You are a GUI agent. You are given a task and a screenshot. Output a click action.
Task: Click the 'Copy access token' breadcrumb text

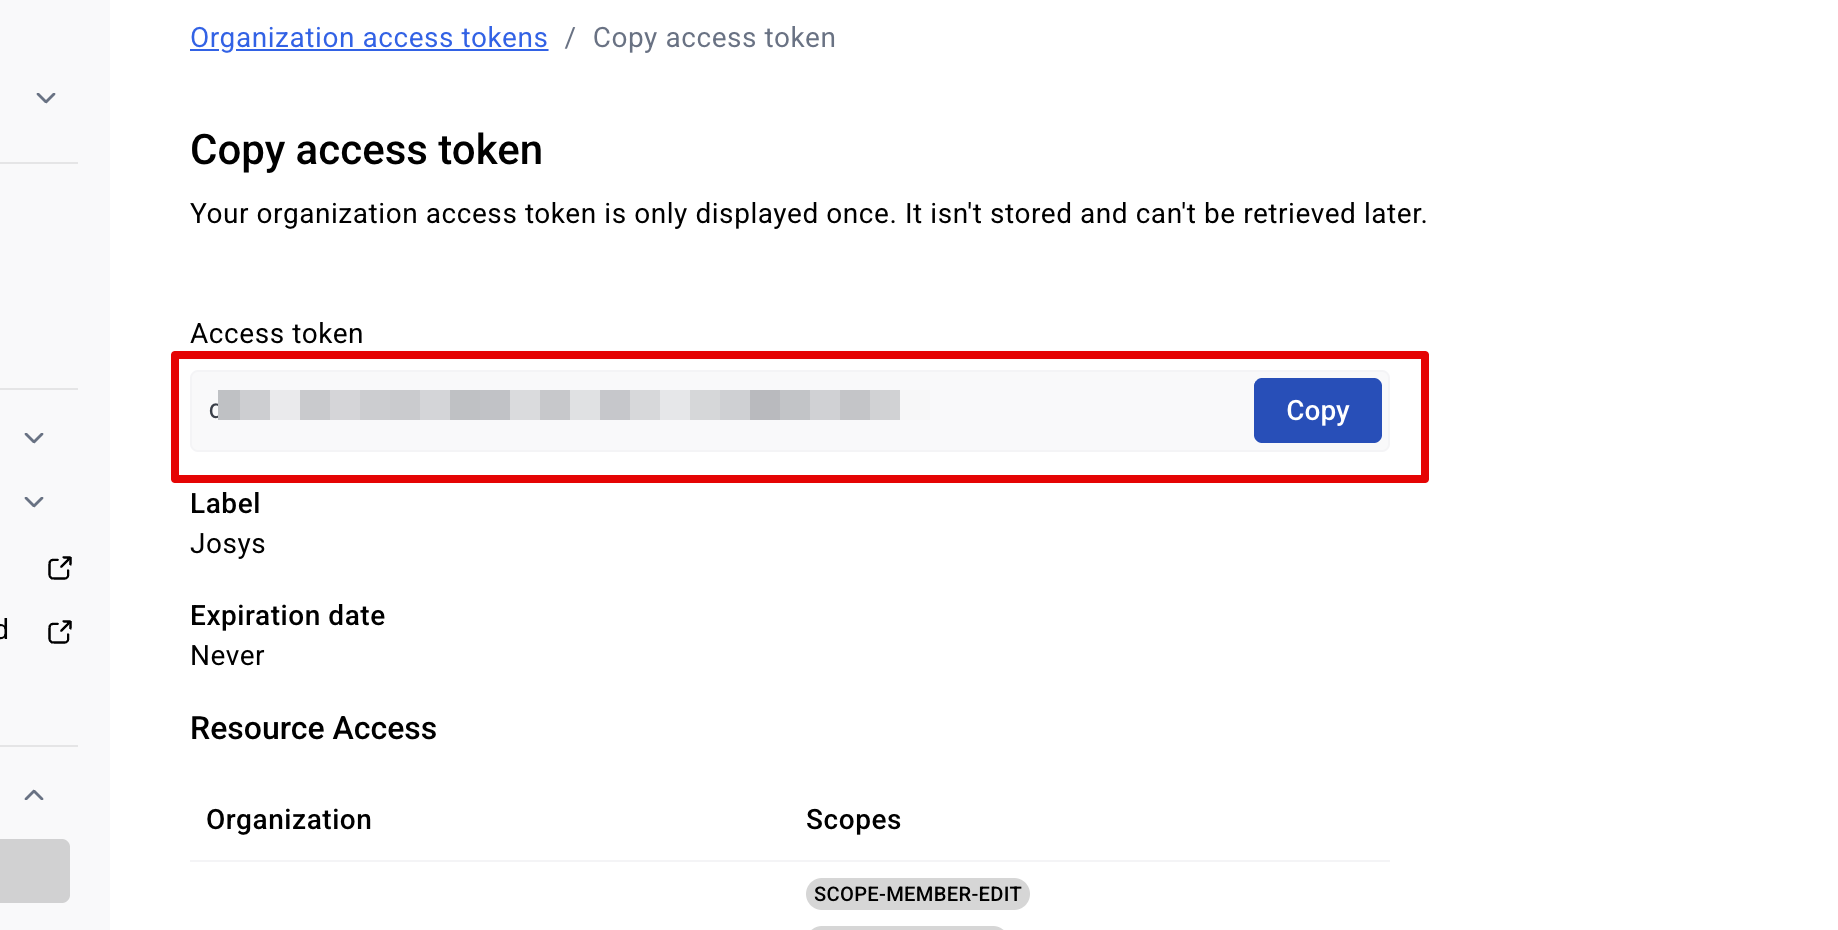(x=714, y=38)
